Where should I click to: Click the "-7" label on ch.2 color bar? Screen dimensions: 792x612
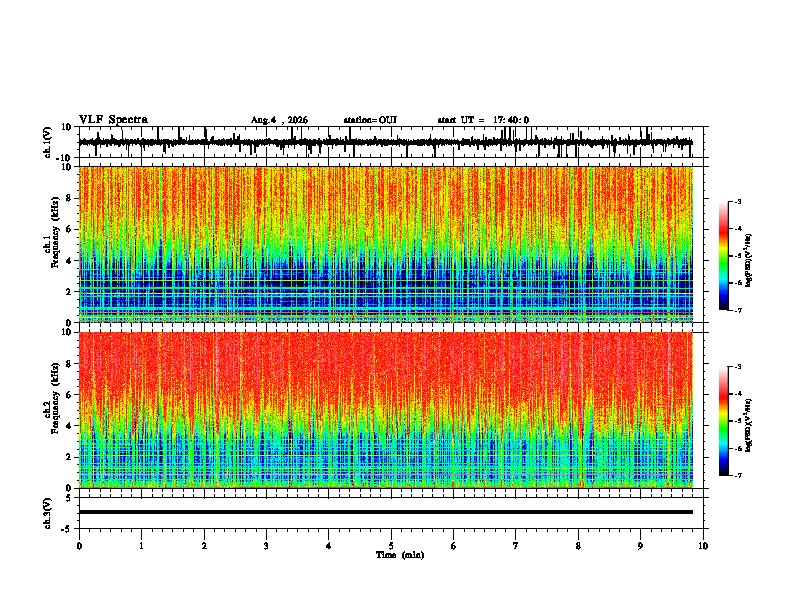pyautogui.click(x=738, y=475)
